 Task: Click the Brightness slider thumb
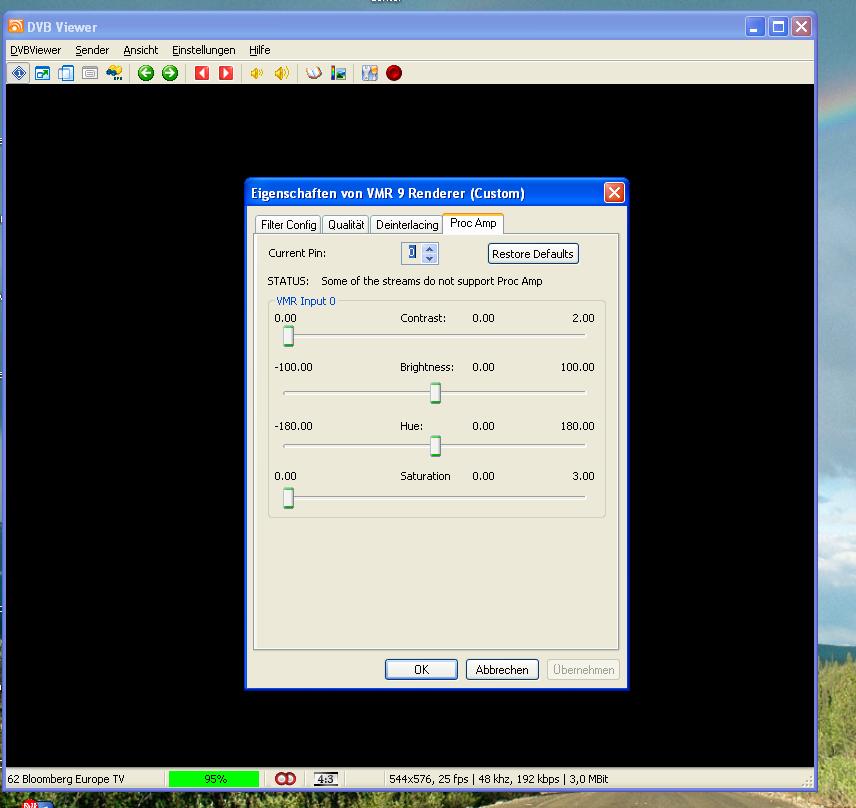(x=435, y=393)
